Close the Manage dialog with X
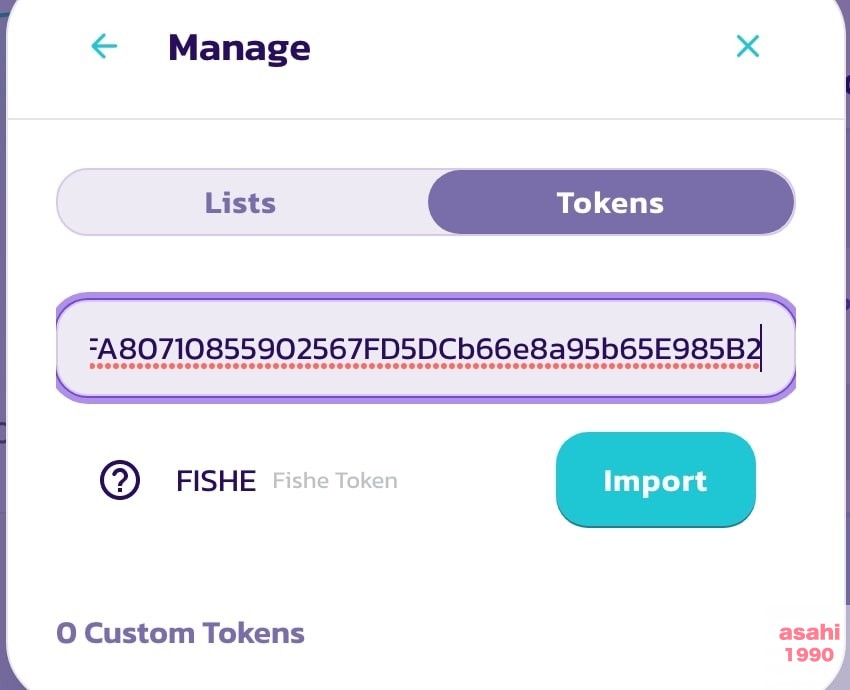 click(747, 46)
